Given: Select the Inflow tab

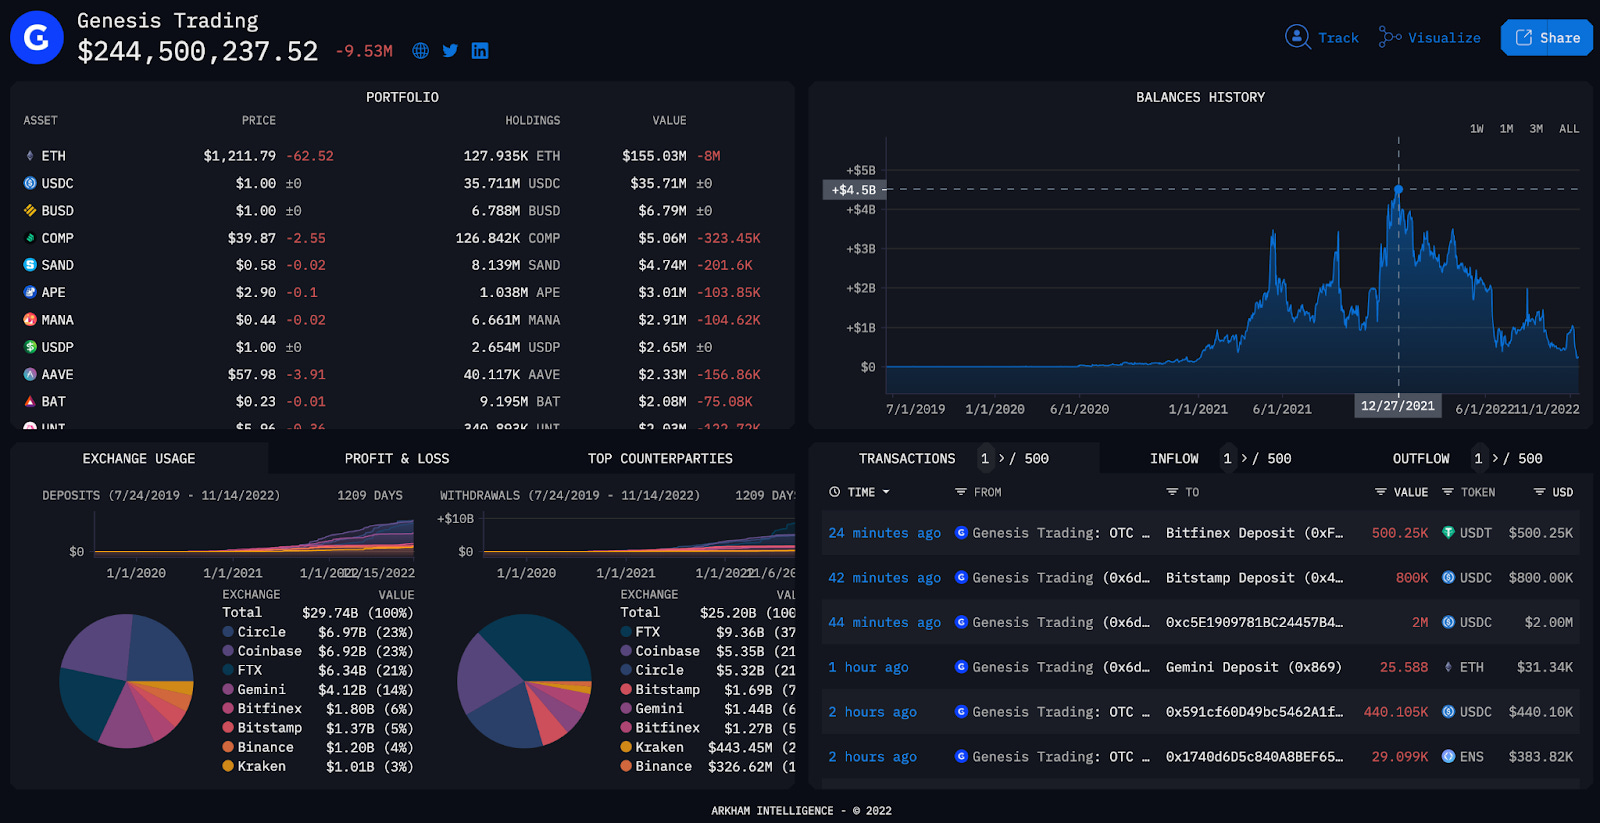Looking at the screenshot, I should click(1174, 458).
